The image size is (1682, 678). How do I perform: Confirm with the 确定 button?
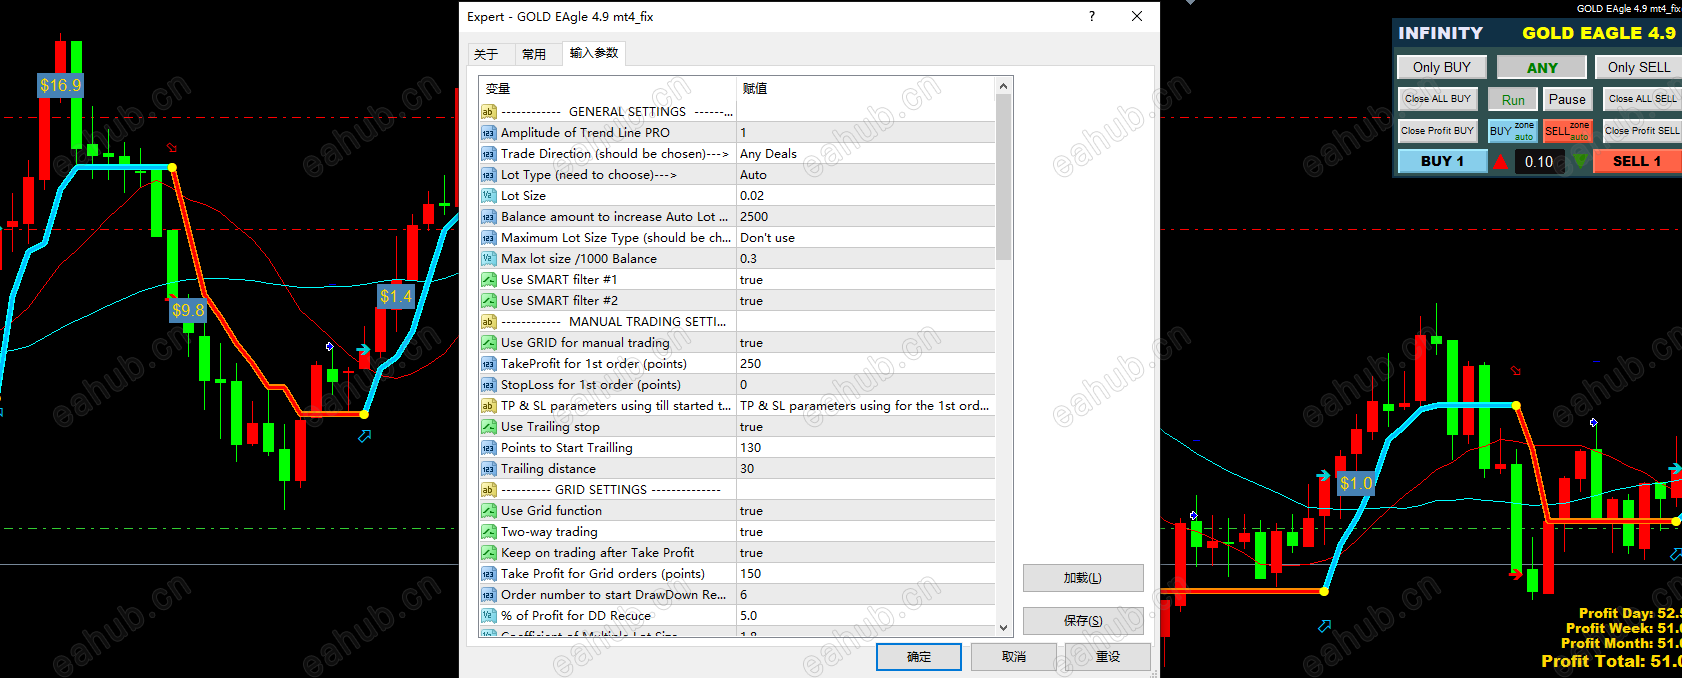coord(919,657)
